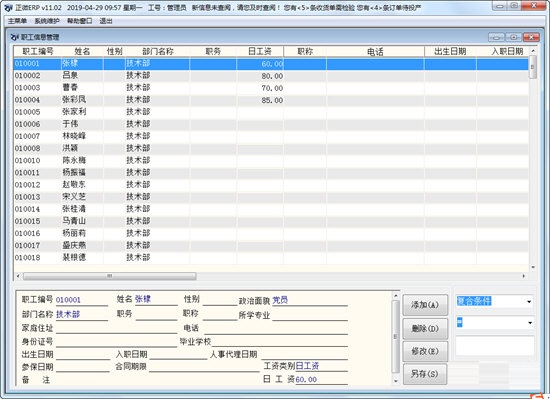This screenshot has height=399, width=550.
Task: Select employee row 010001 张肆
Action: [x=271, y=64]
